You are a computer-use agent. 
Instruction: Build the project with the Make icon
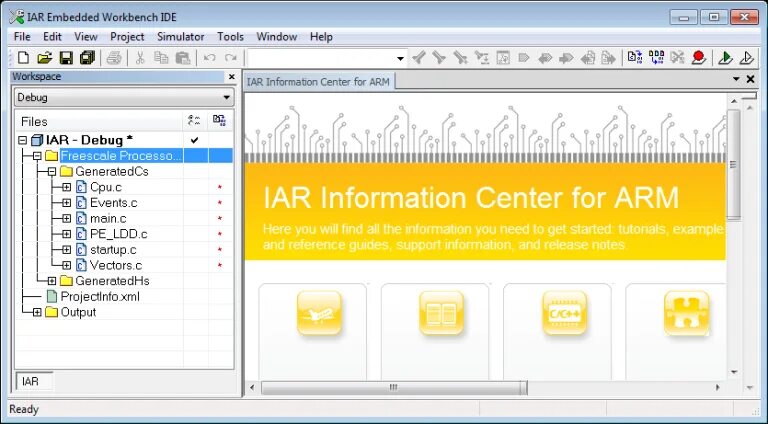656,58
